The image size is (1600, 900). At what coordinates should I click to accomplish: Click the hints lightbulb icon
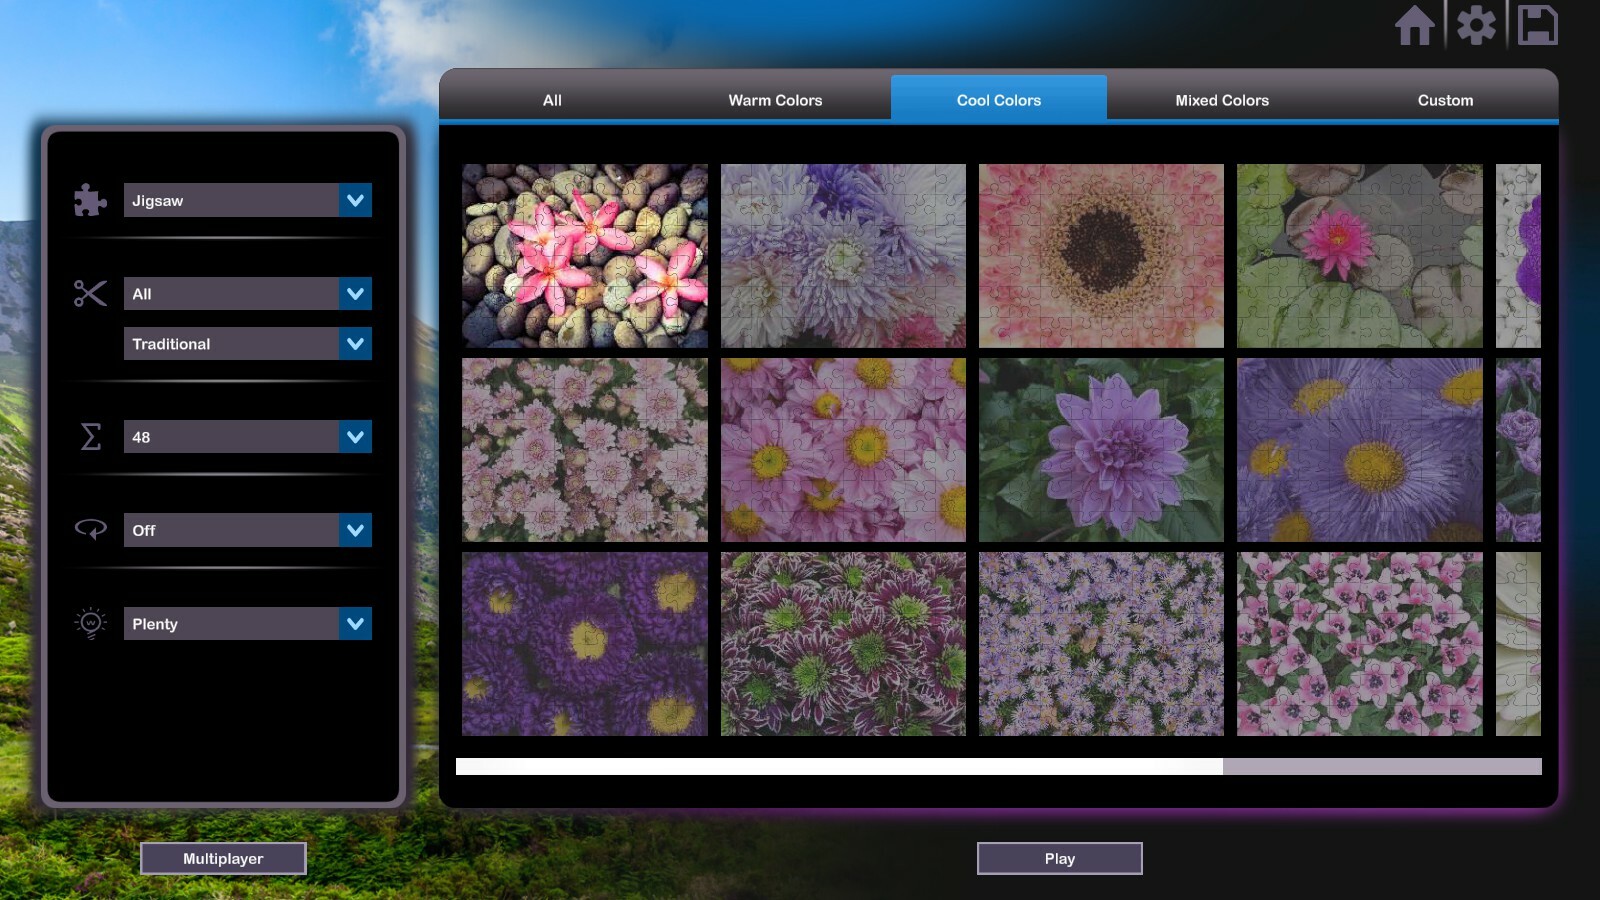(x=90, y=623)
